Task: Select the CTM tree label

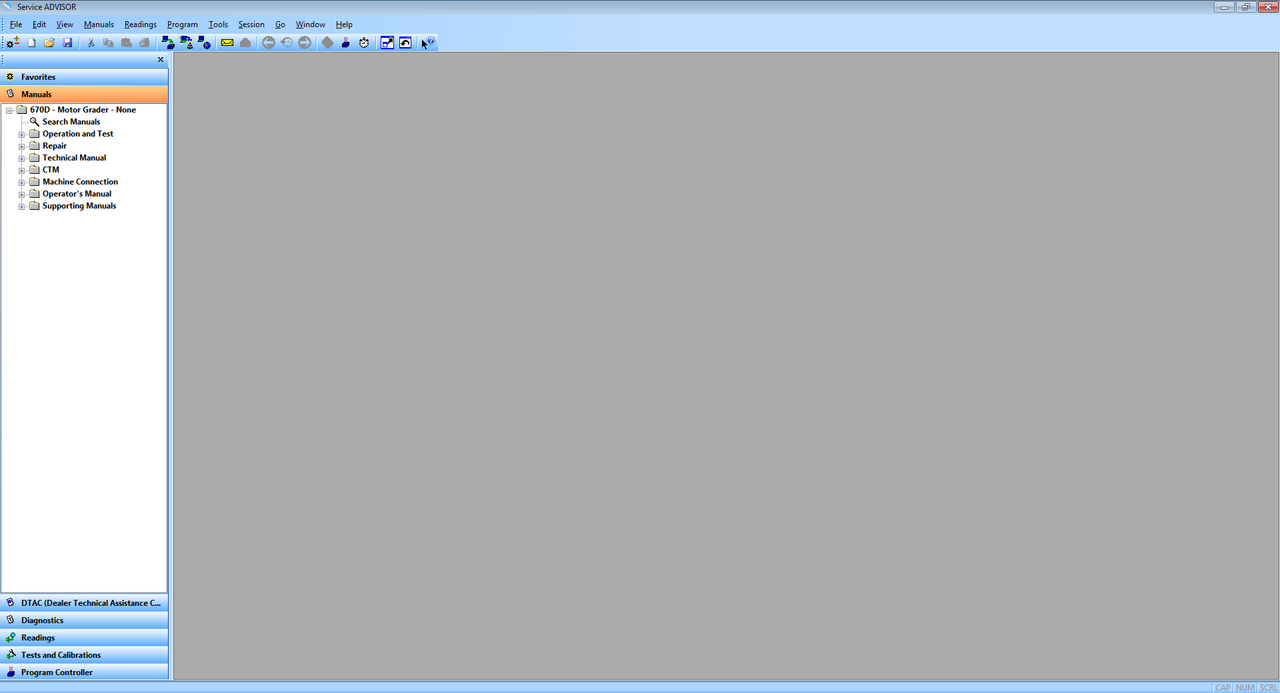Action: [x=51, y=170]
